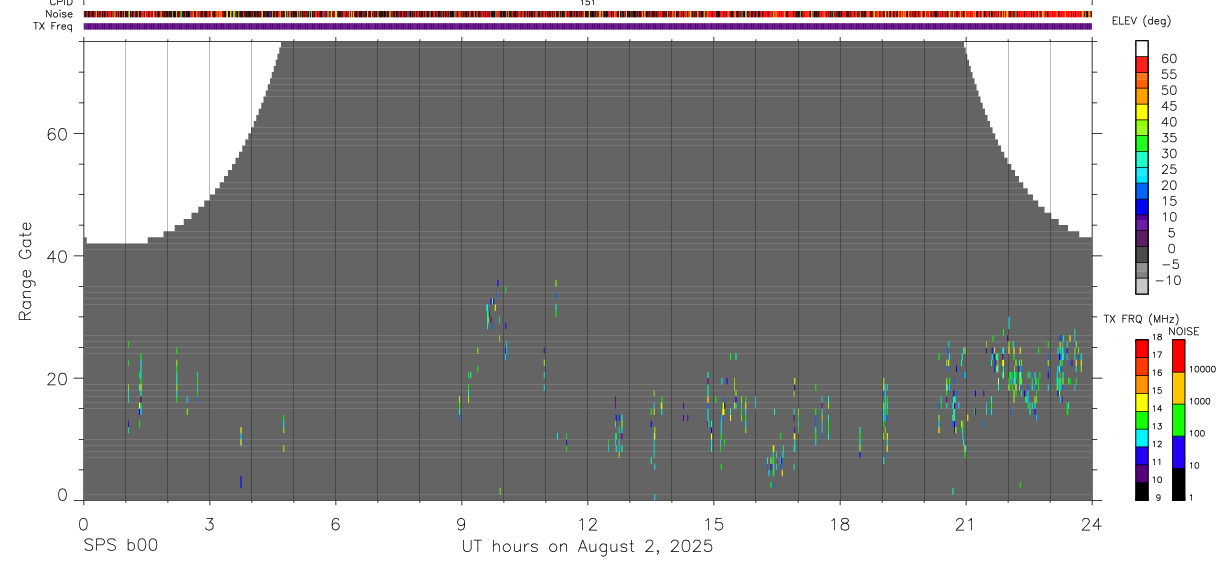Image resolution: width=1228 pixels, height=567 pixels.
Task: Click the UT hours axis tick '15'
Action: [x=713, y=523]
